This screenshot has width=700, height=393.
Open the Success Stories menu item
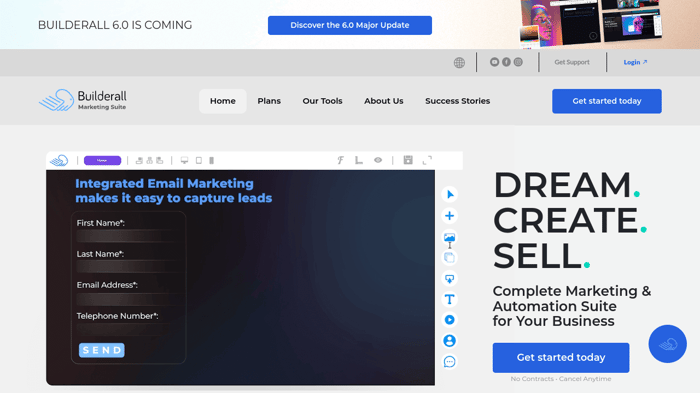coord(458,101)
